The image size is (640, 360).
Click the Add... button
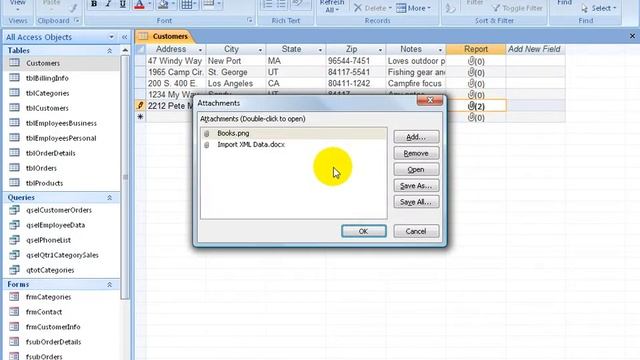(x=416, y=137)
